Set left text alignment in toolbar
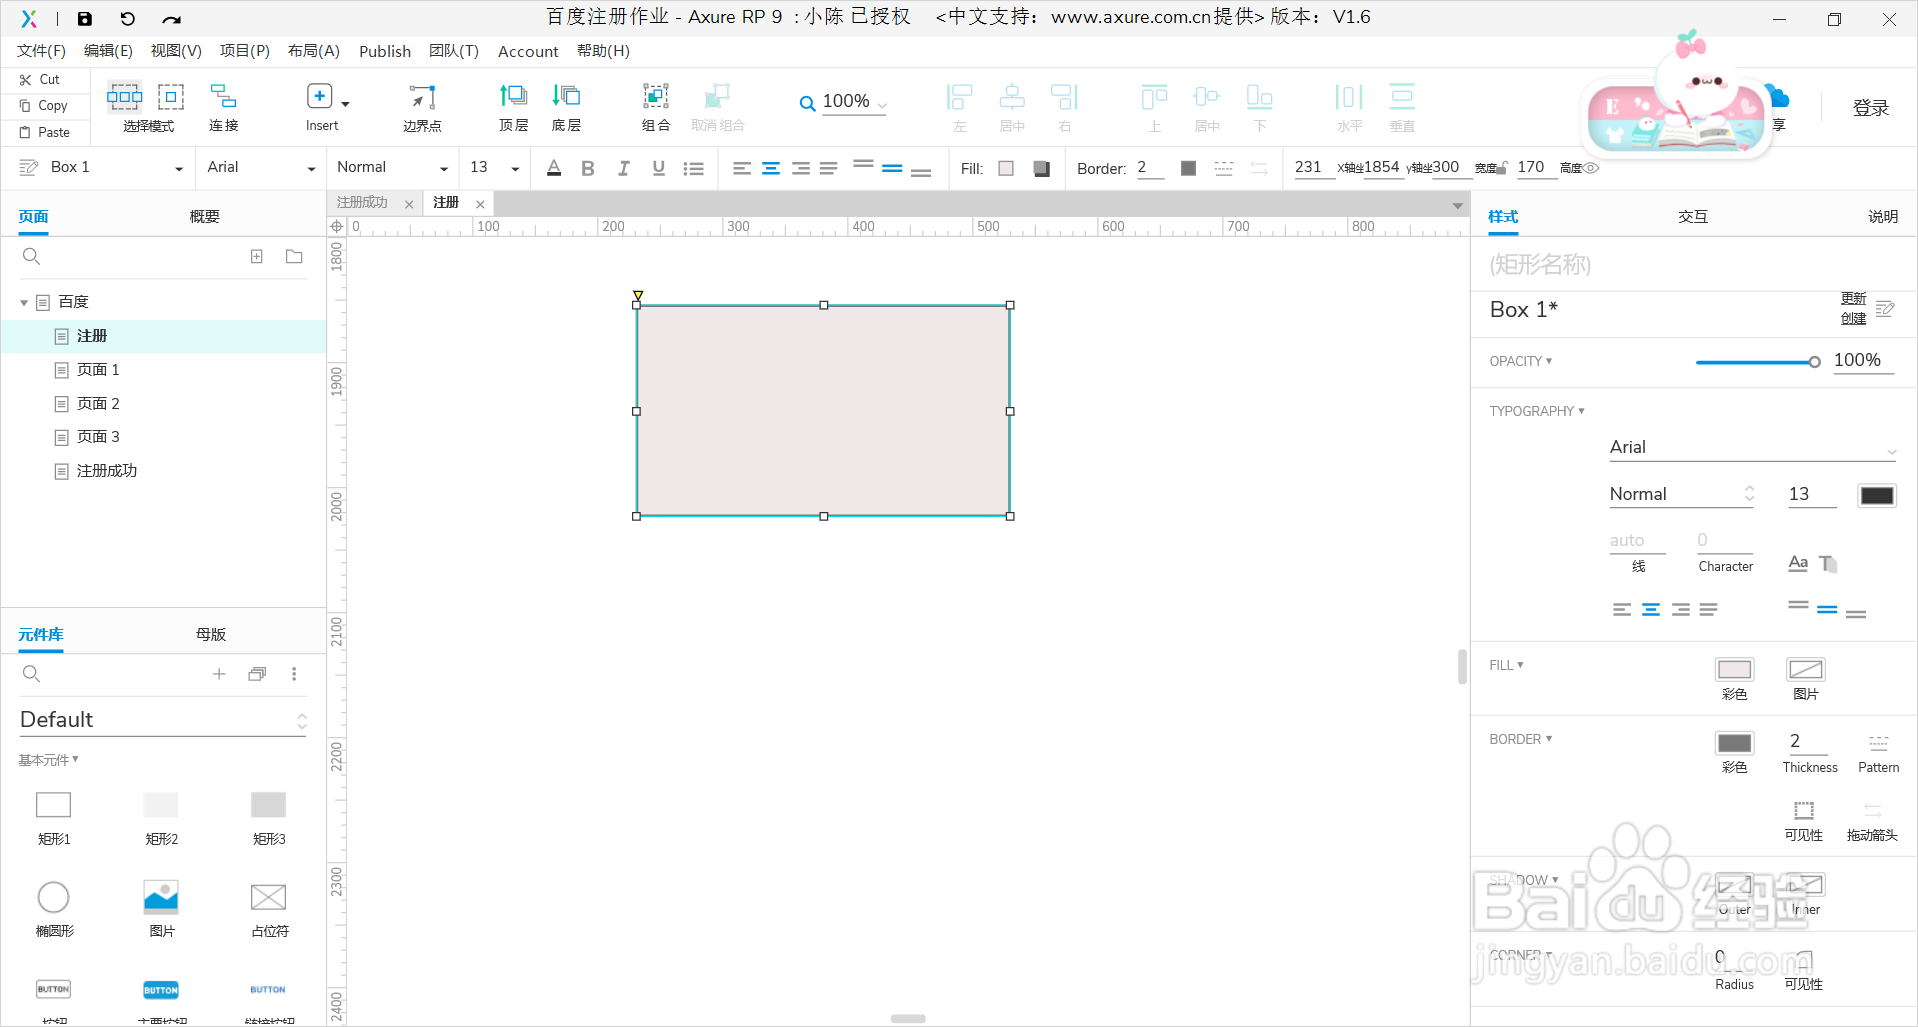 click(741, 168)
